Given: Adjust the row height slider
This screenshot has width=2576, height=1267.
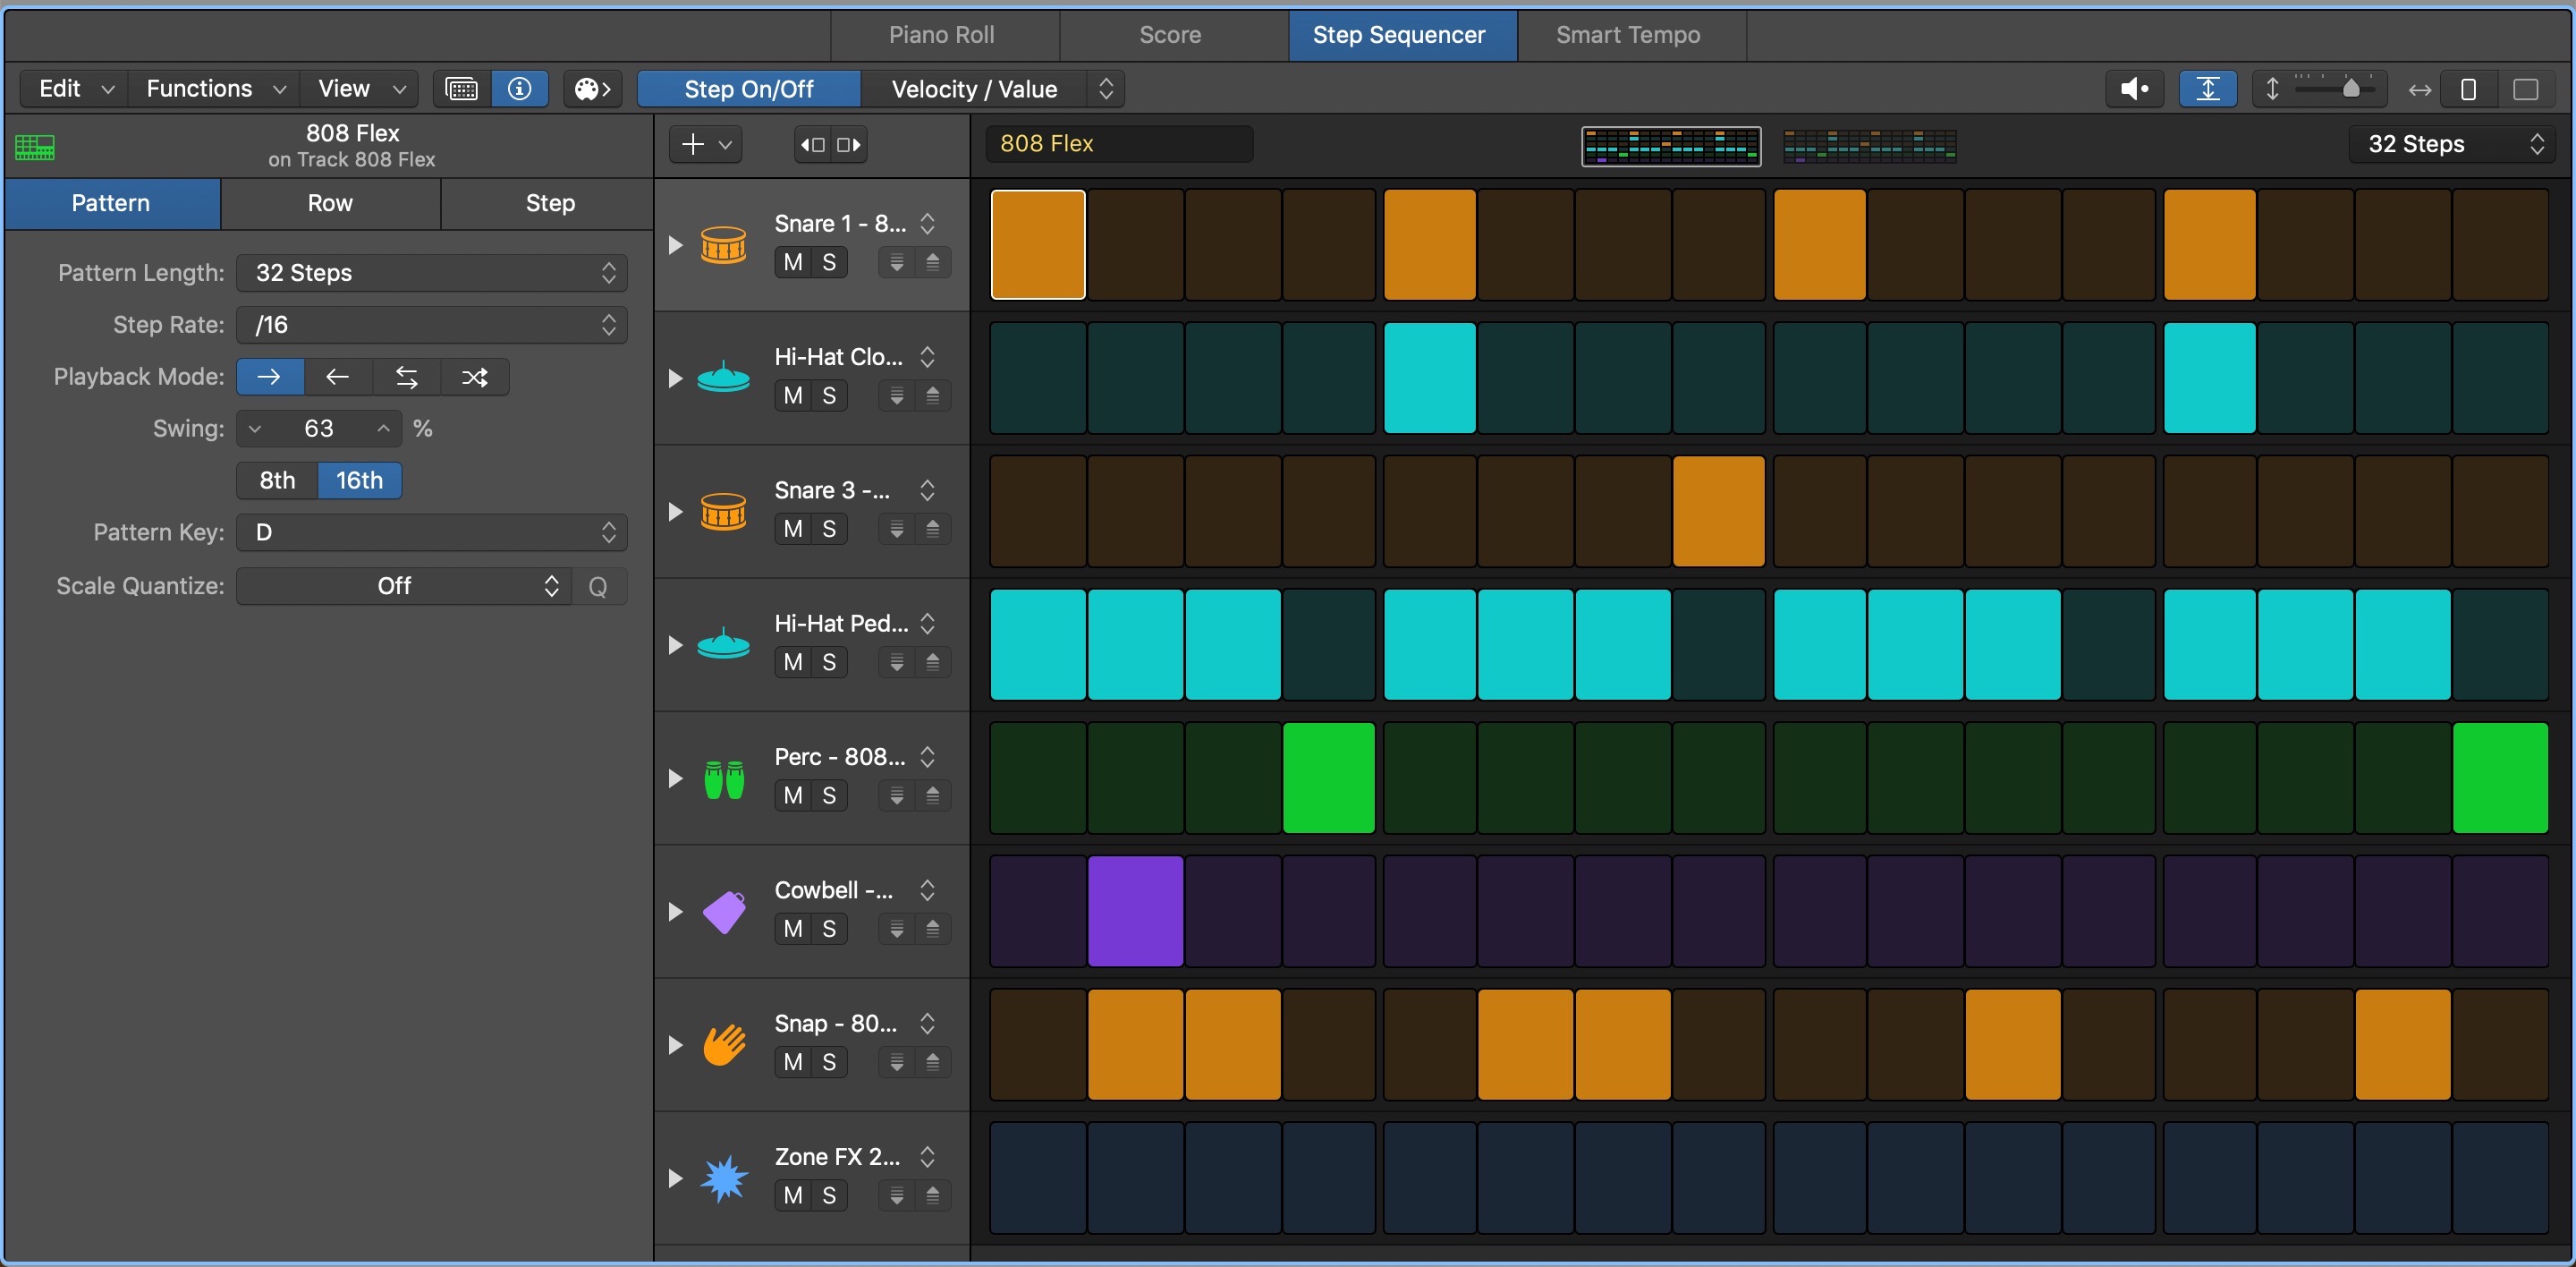Looking at the screenshot, I should point(2354,88).
